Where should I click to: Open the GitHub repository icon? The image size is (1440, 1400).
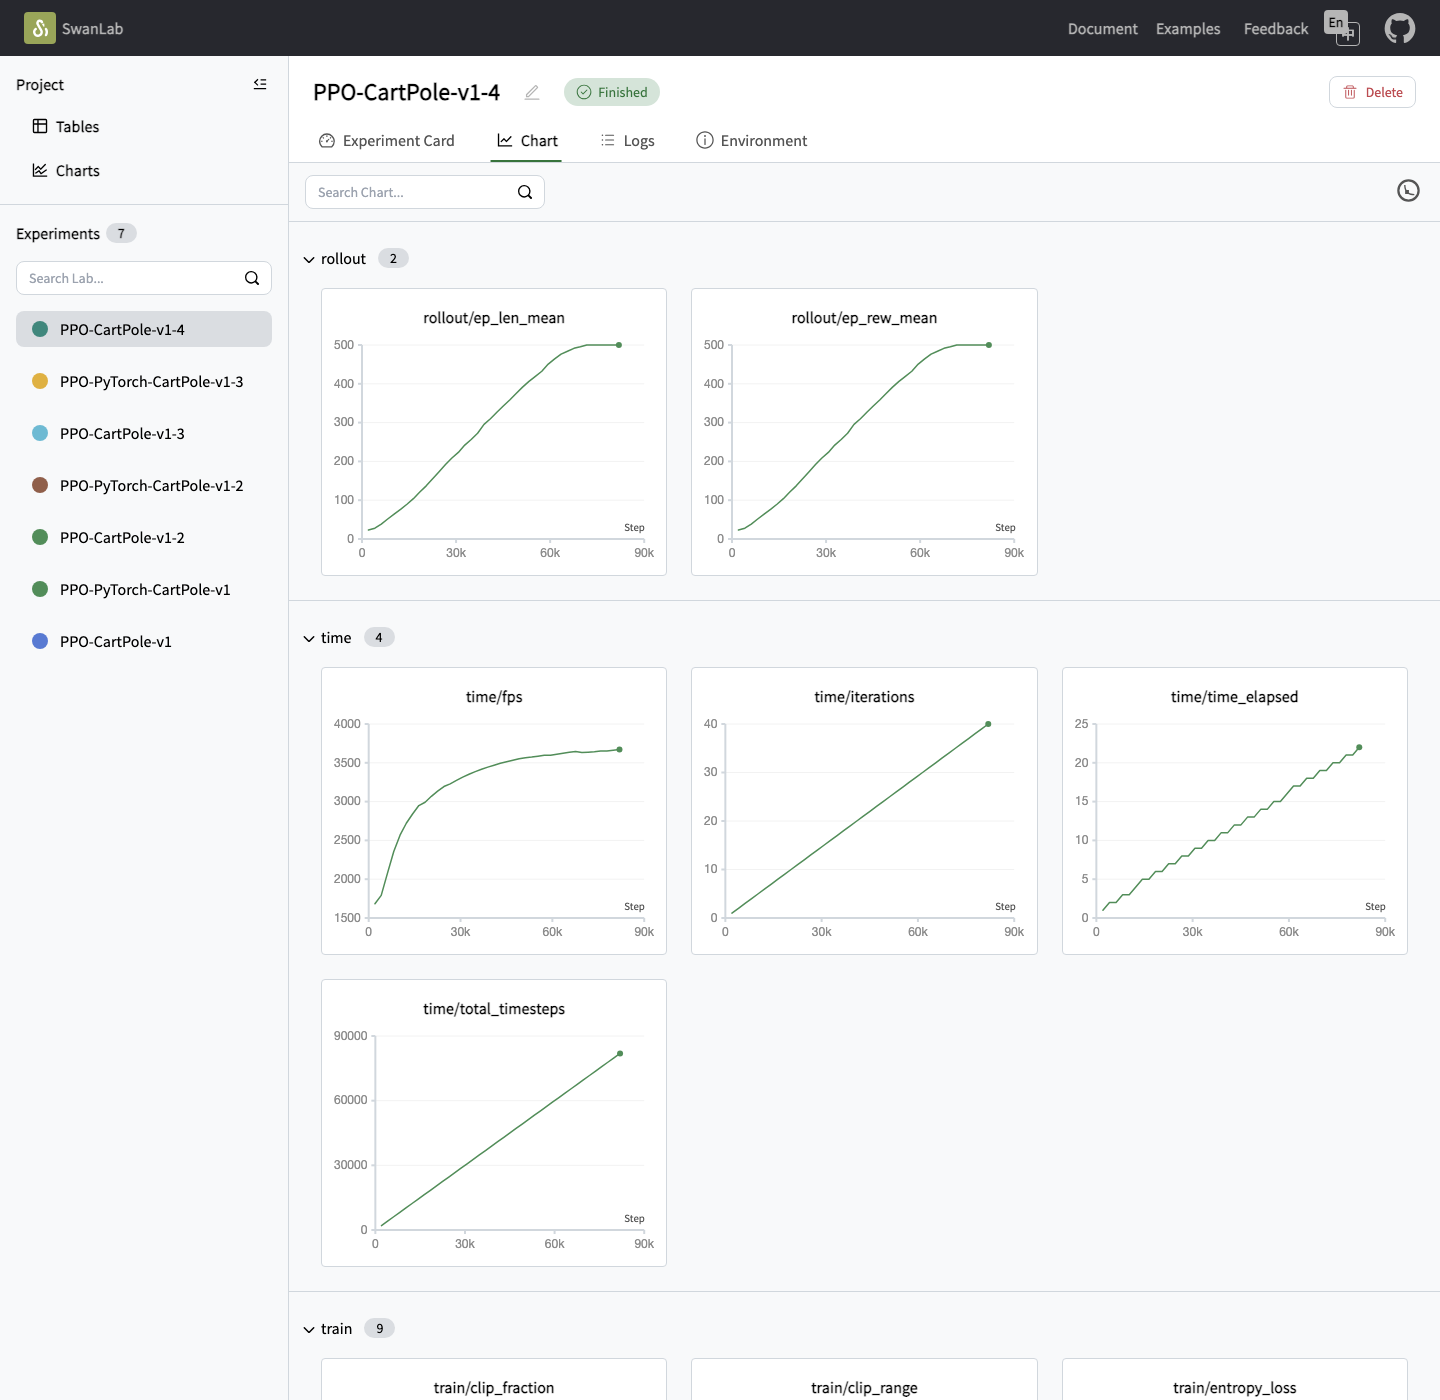(x=1400, y=28)
